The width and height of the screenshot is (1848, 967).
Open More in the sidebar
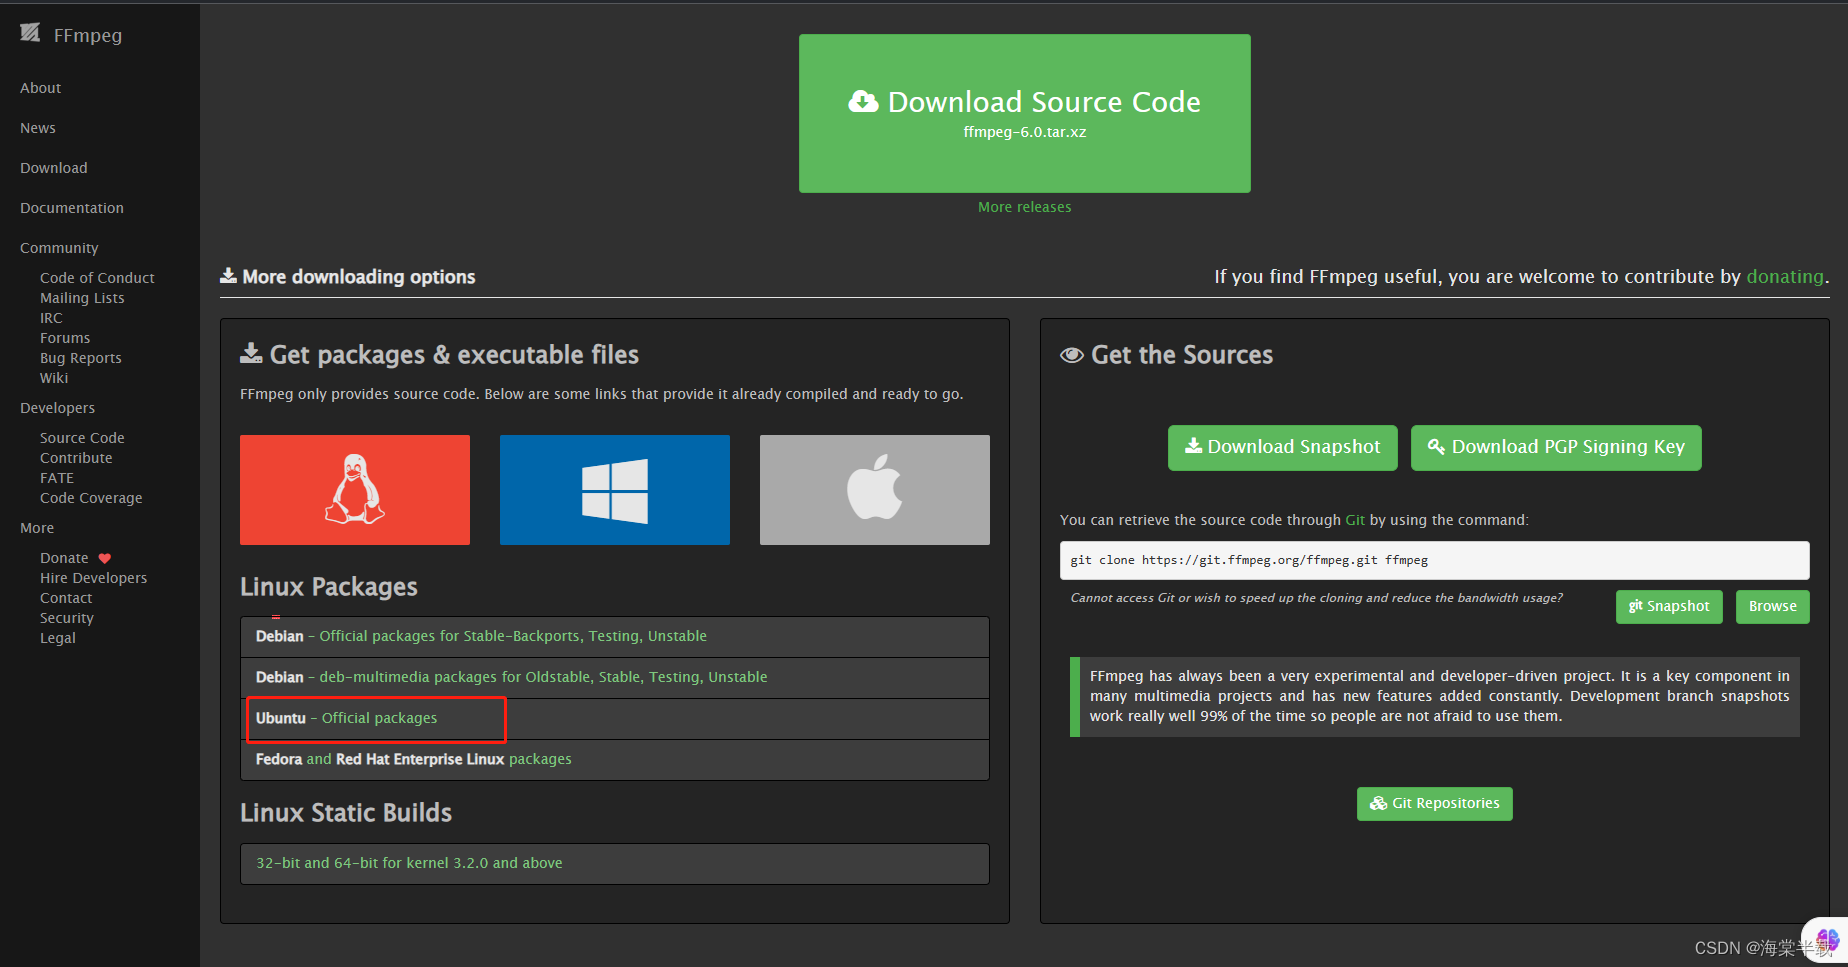tap(37, 528)
